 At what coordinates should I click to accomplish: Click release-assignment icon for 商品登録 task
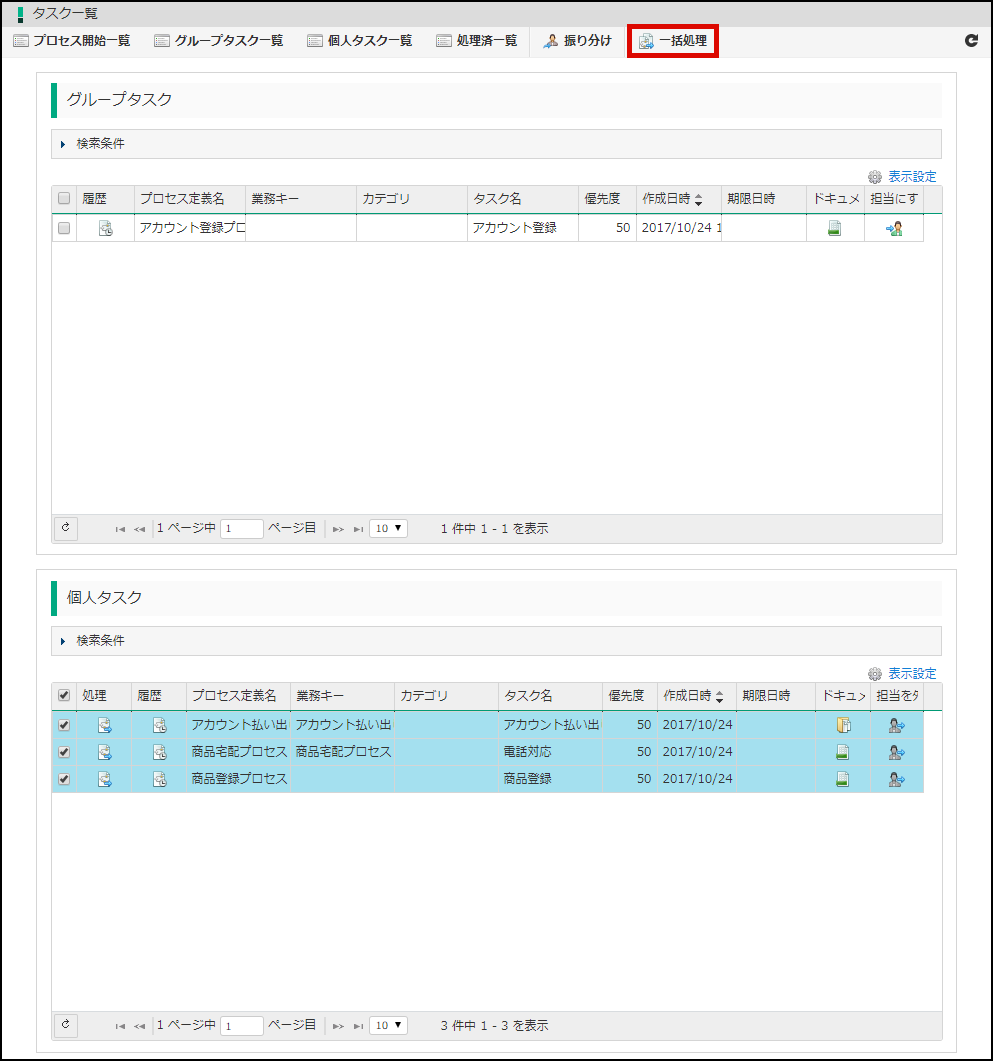pyautogui.click(x=896, y=779)
